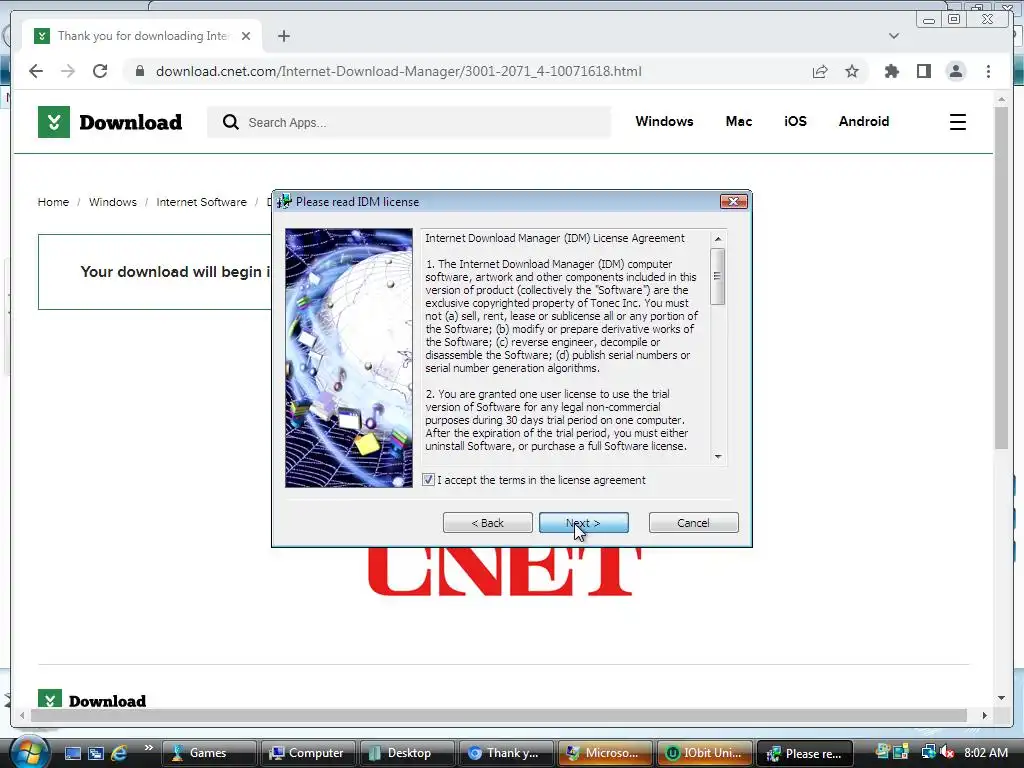Click the Windows breadcrumb link
The height and width of the screenshot is (768, 1024).
[x=112, y=202]
